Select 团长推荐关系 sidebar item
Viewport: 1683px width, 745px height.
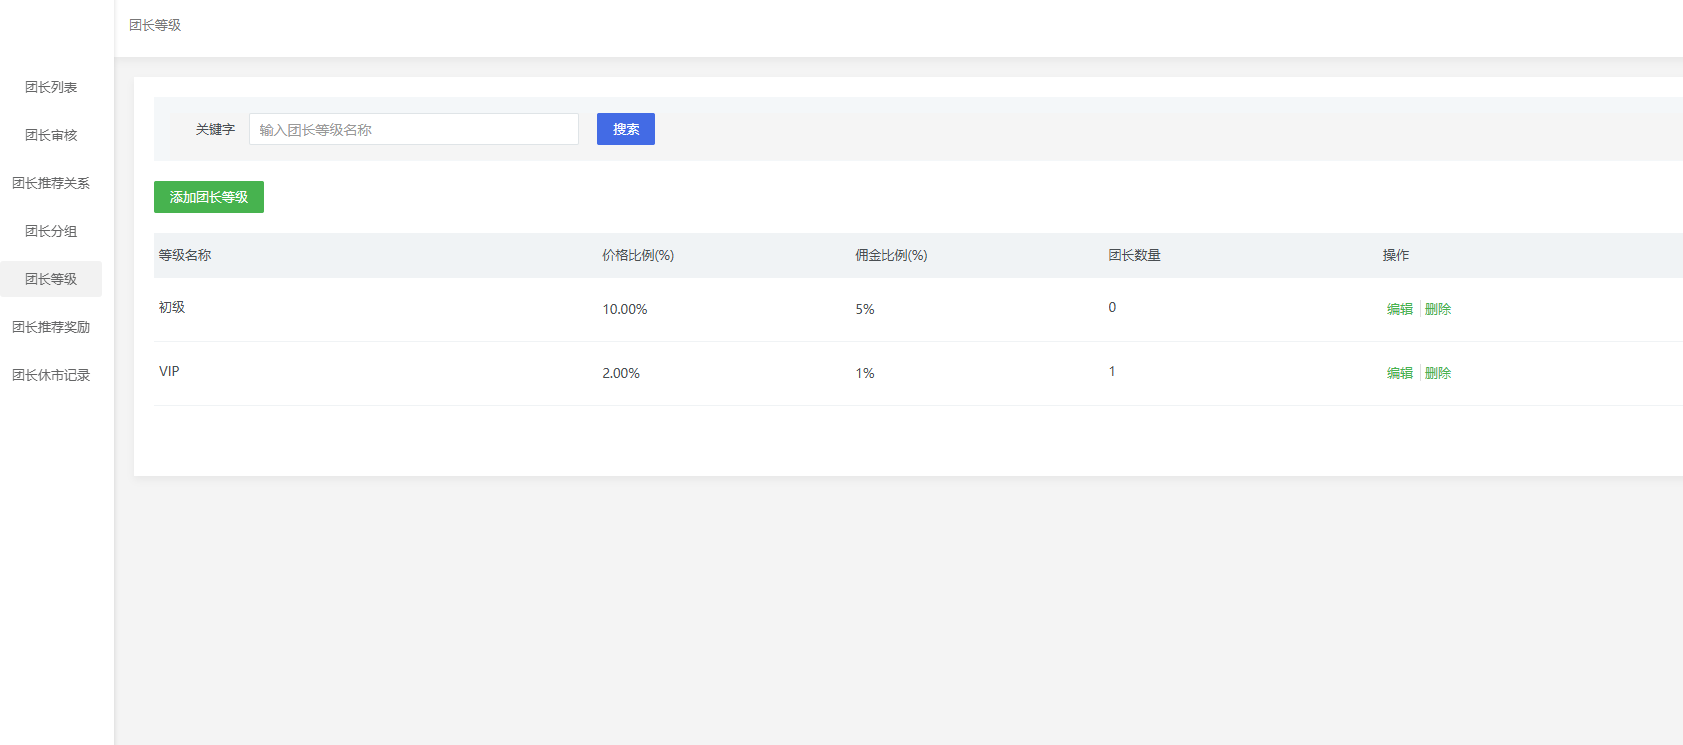pos(51,183)
